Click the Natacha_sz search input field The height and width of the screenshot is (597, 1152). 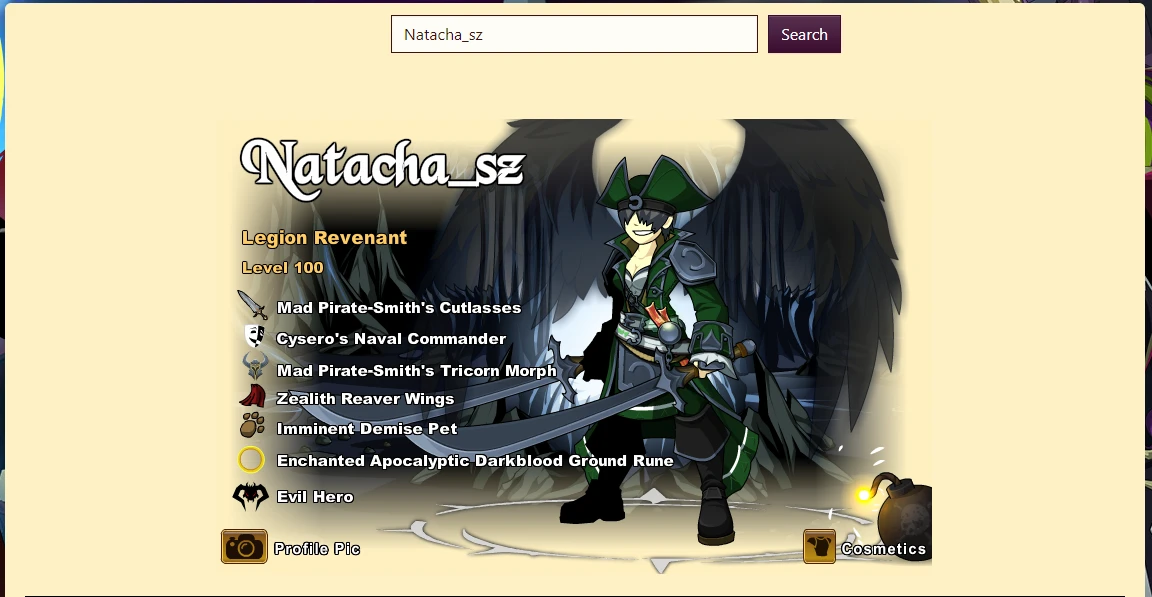(575, 35)
